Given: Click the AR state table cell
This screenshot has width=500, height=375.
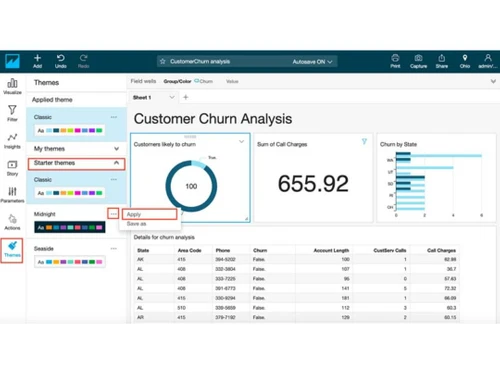Looking at the screenshot, I should (140, 317).
